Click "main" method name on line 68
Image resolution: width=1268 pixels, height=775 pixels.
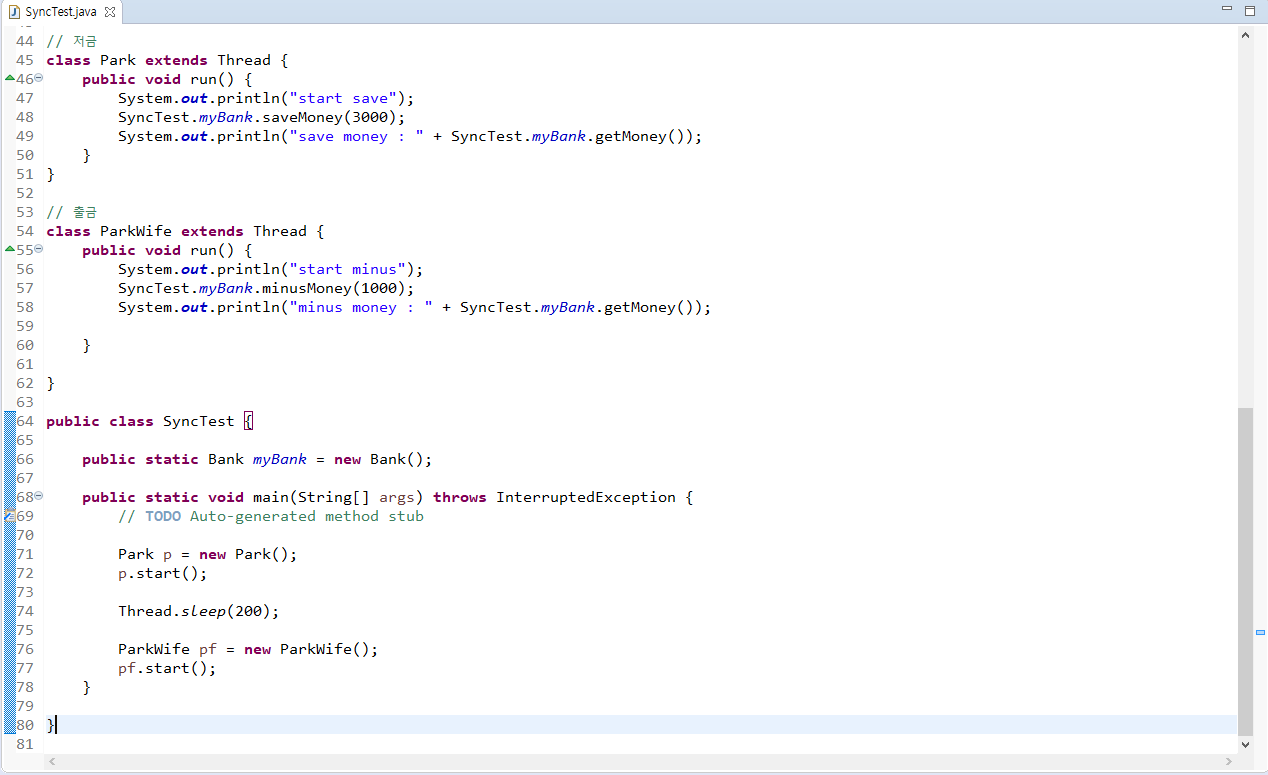(x=271, y=497)
